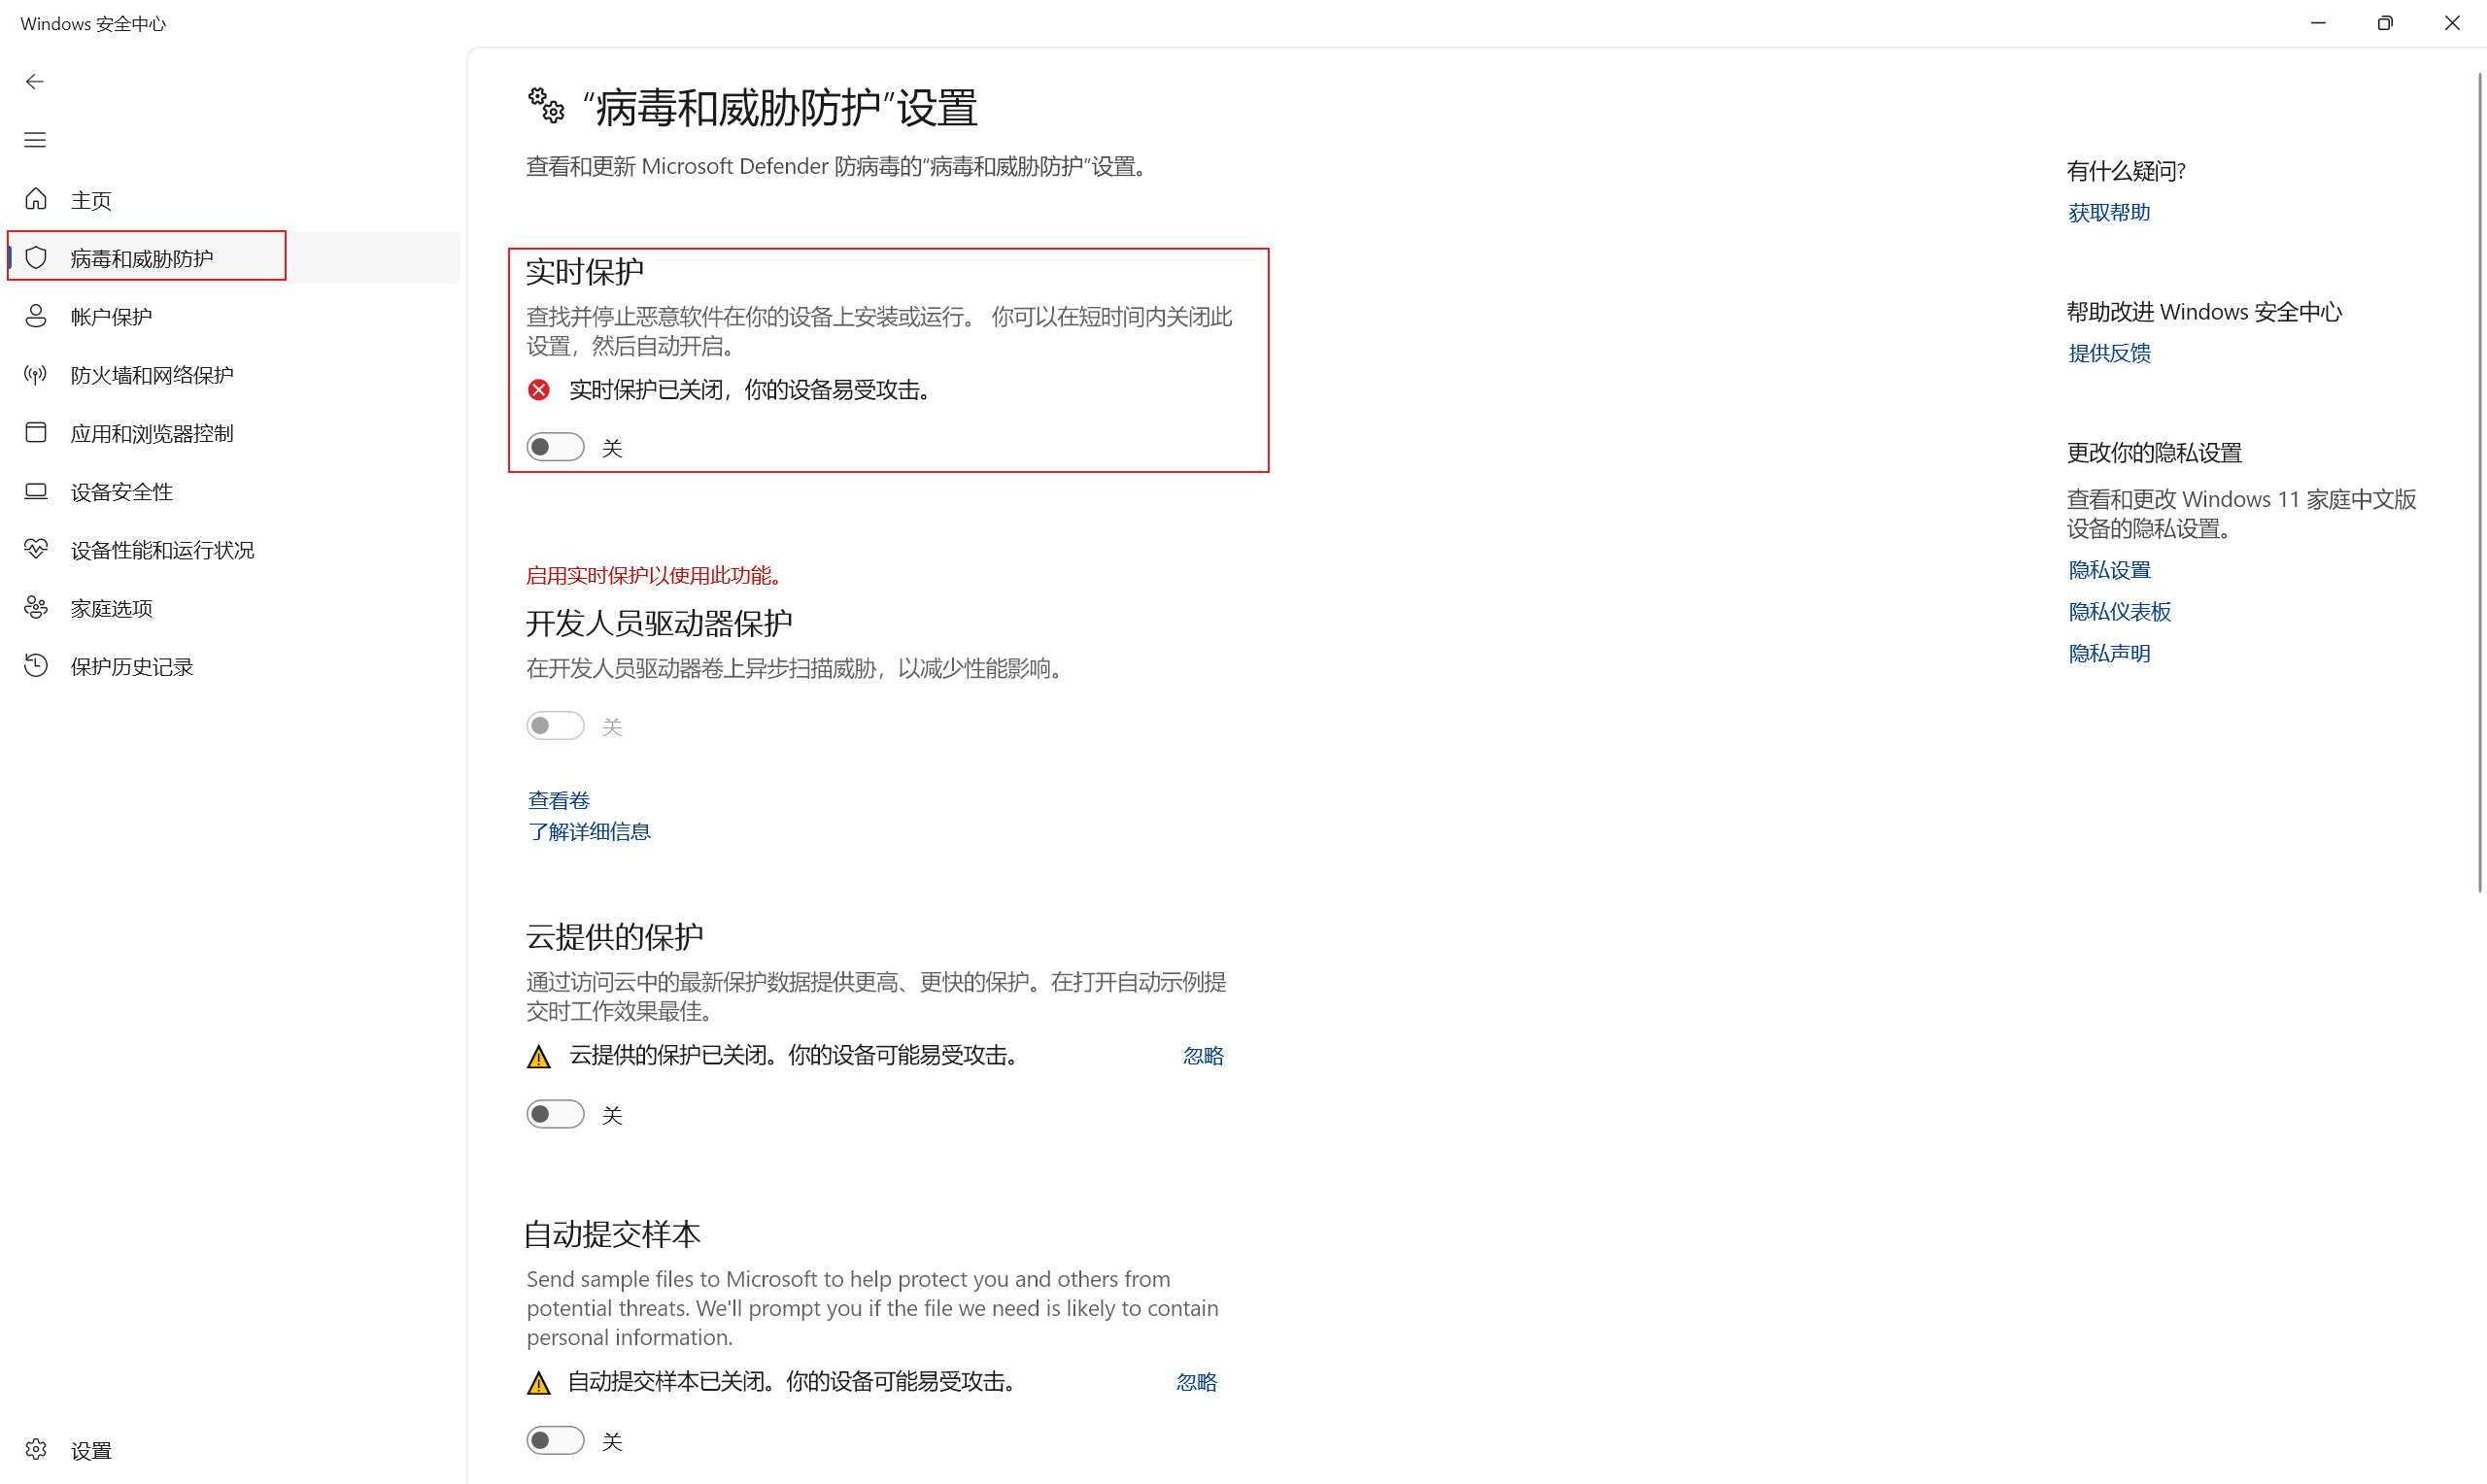2487x1484 pixels.
Task: Click the red error icon for real-time protection
Action: [539, 390]
